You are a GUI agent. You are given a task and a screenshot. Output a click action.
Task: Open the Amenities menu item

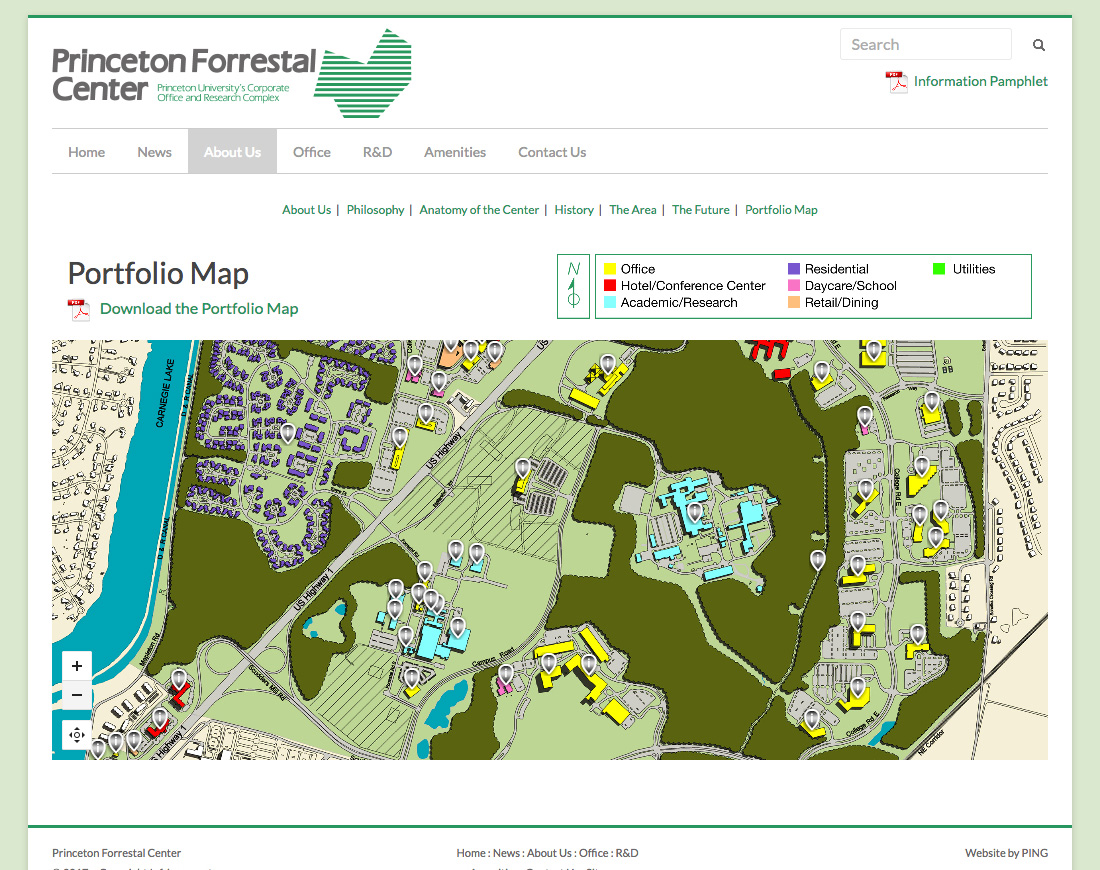(455, 152)
